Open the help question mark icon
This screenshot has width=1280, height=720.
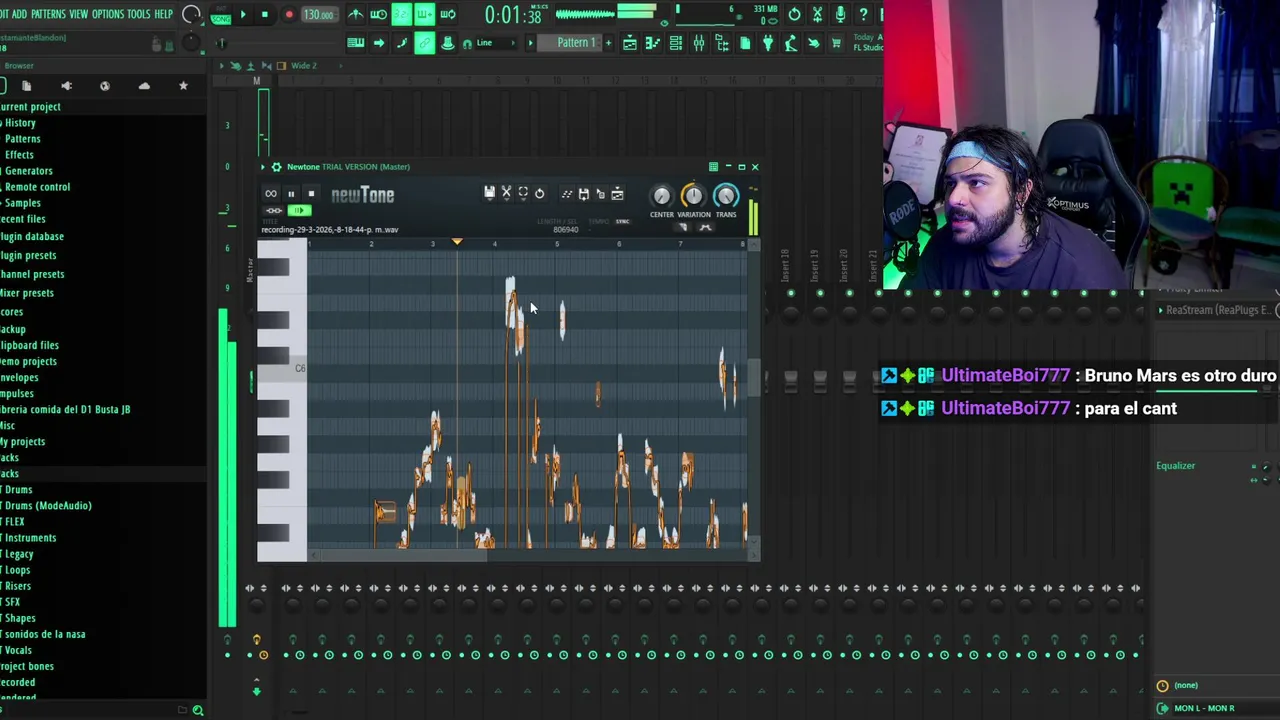[863, 14]
